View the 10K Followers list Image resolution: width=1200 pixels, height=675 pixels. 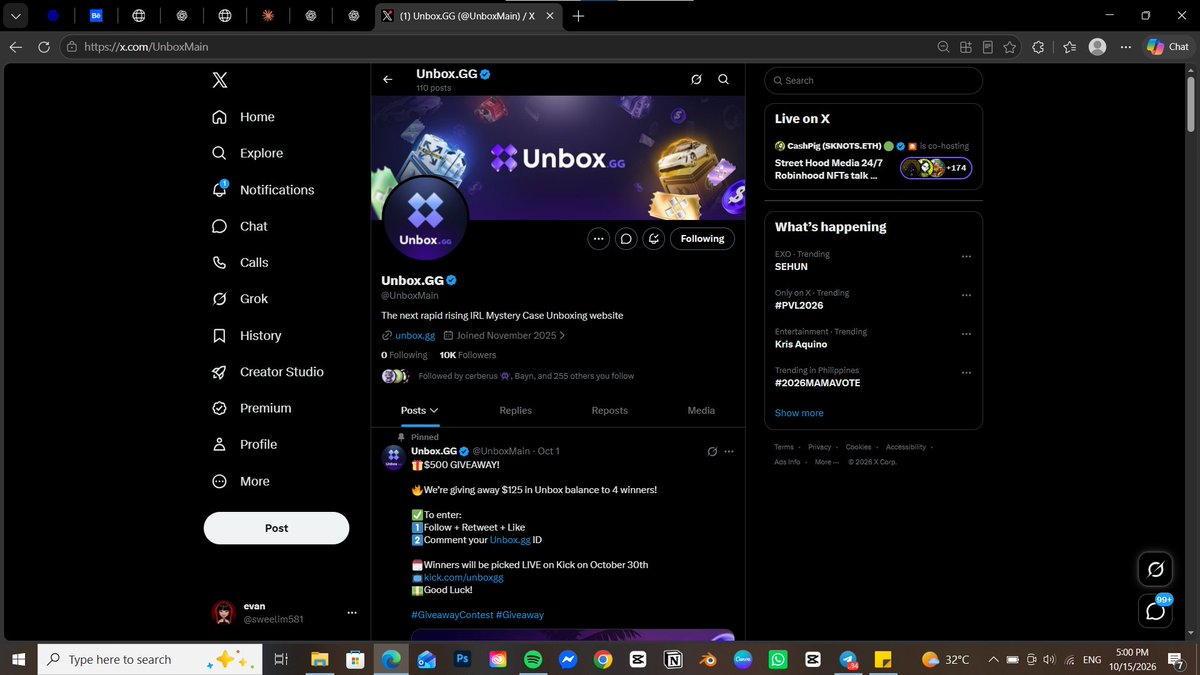click(468, 355)
